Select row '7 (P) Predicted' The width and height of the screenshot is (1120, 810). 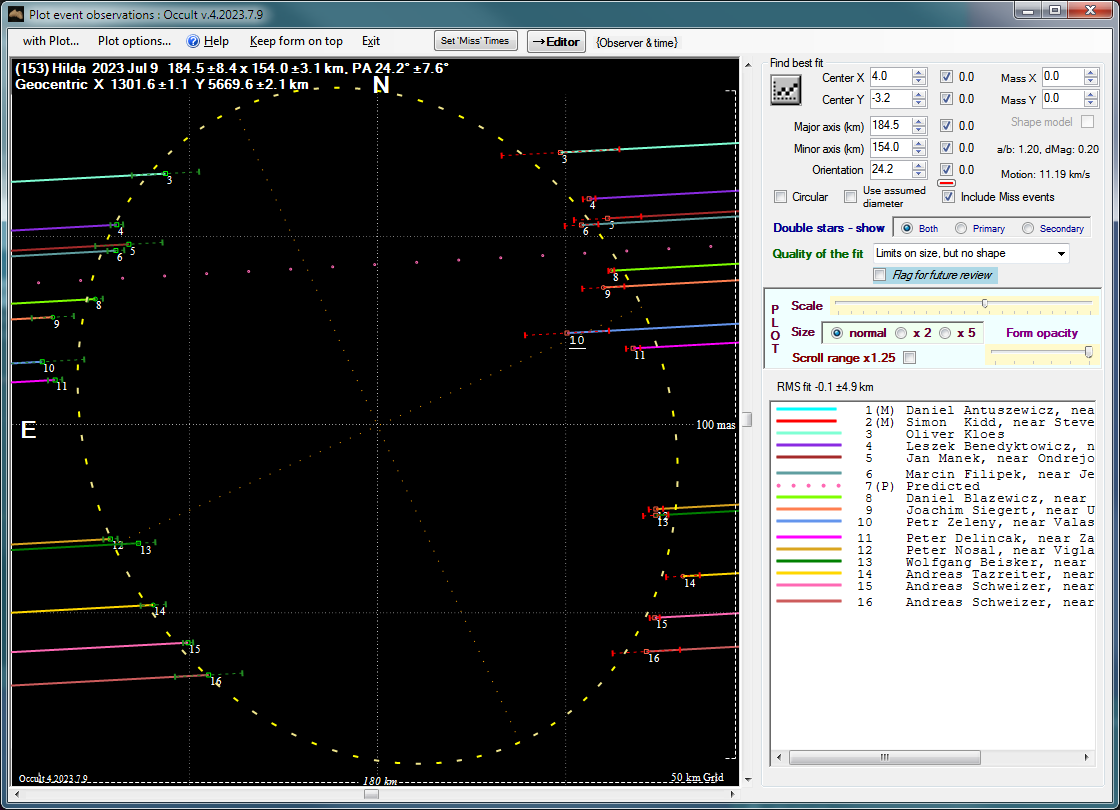click(933, 486)
